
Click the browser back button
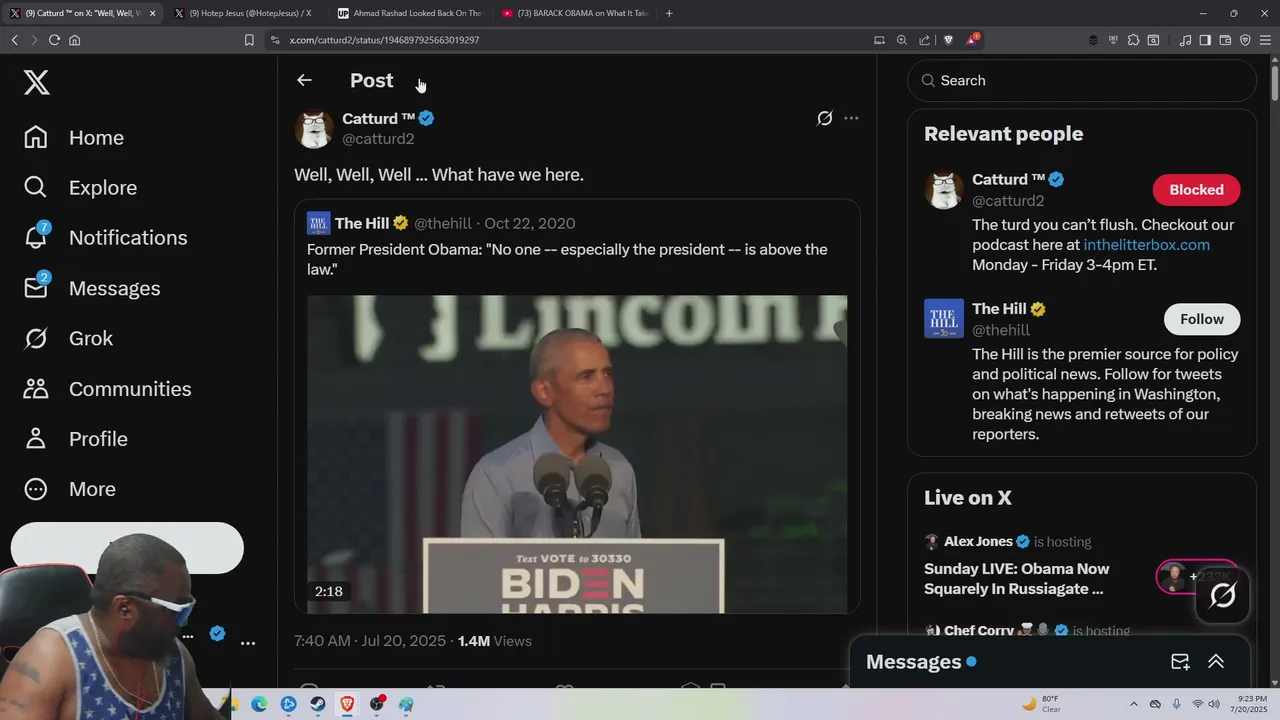pyautogui.click(x=14, y=40)
